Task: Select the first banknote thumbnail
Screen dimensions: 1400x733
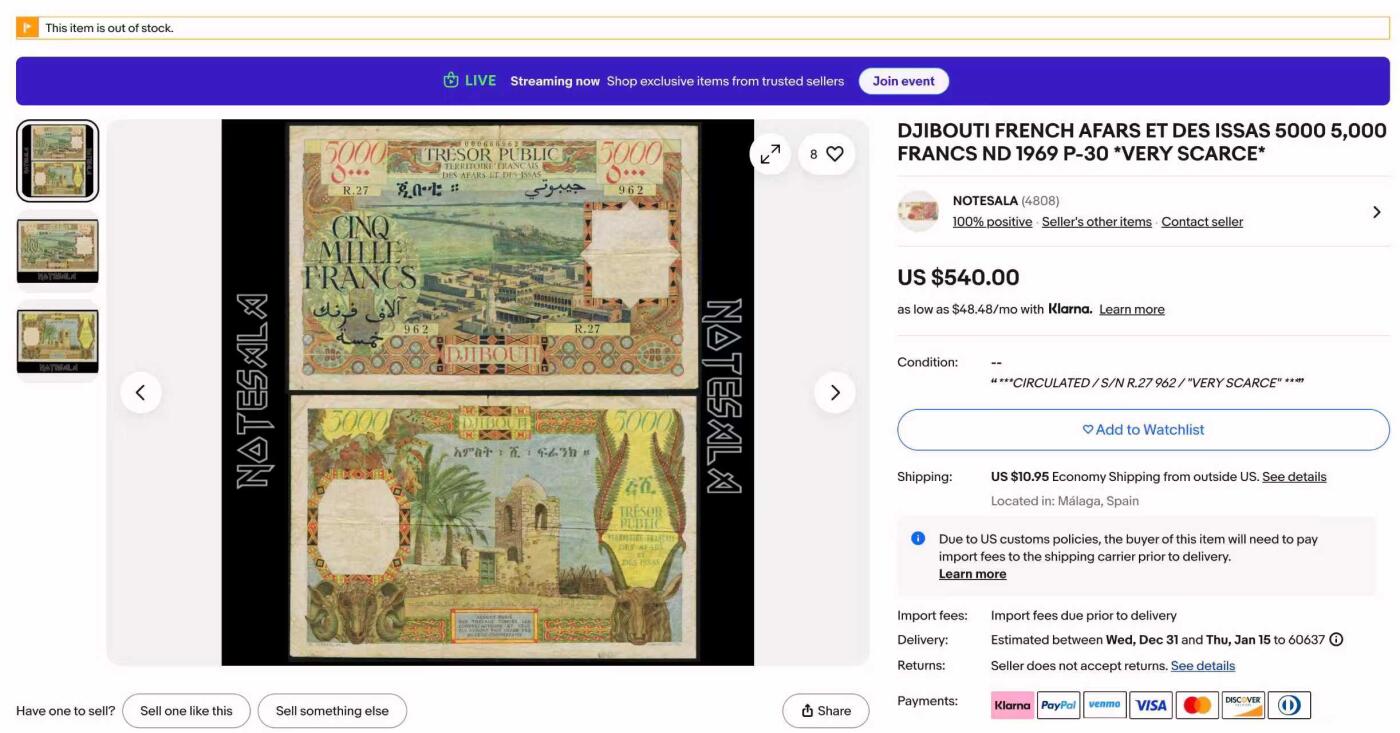Action: 58,161
